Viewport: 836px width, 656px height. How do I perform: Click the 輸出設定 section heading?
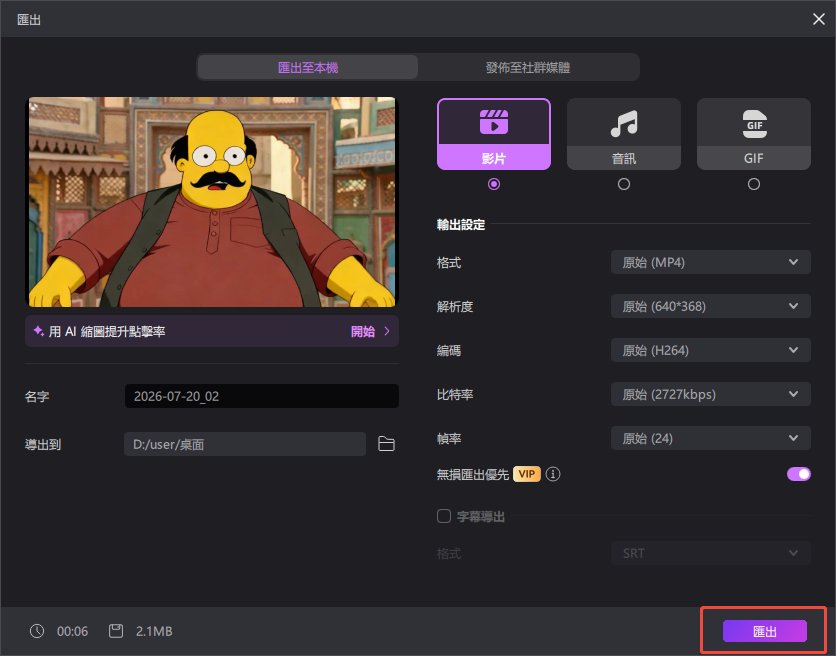461,225
